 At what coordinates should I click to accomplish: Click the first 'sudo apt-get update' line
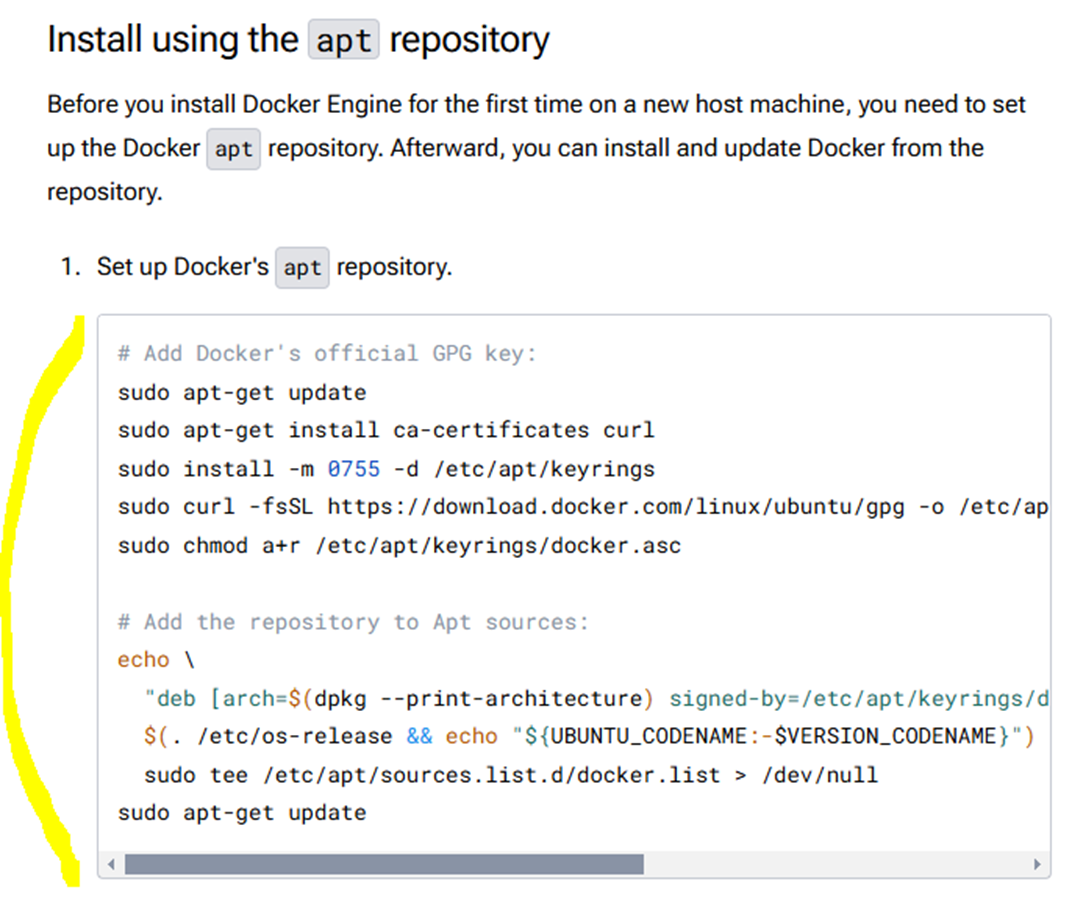pyautogui.click(x=242, y=392)
